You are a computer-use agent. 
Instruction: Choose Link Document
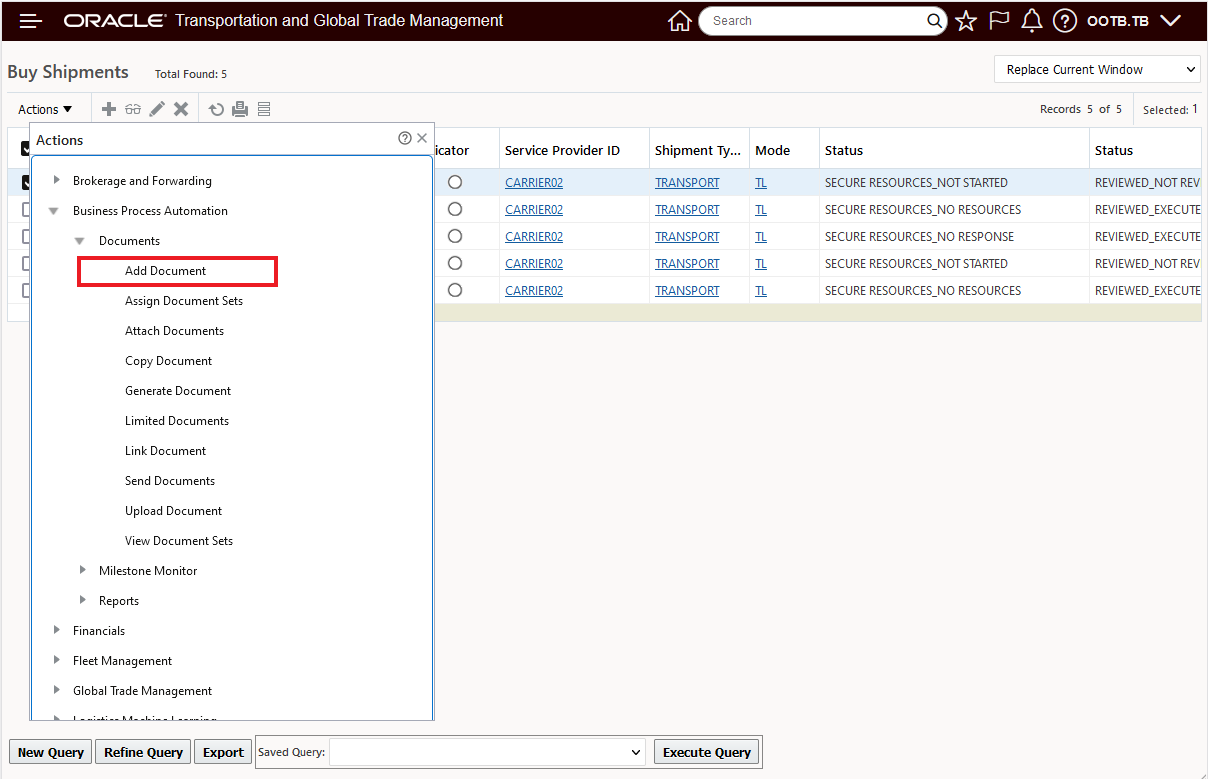(x=166, y=451)
